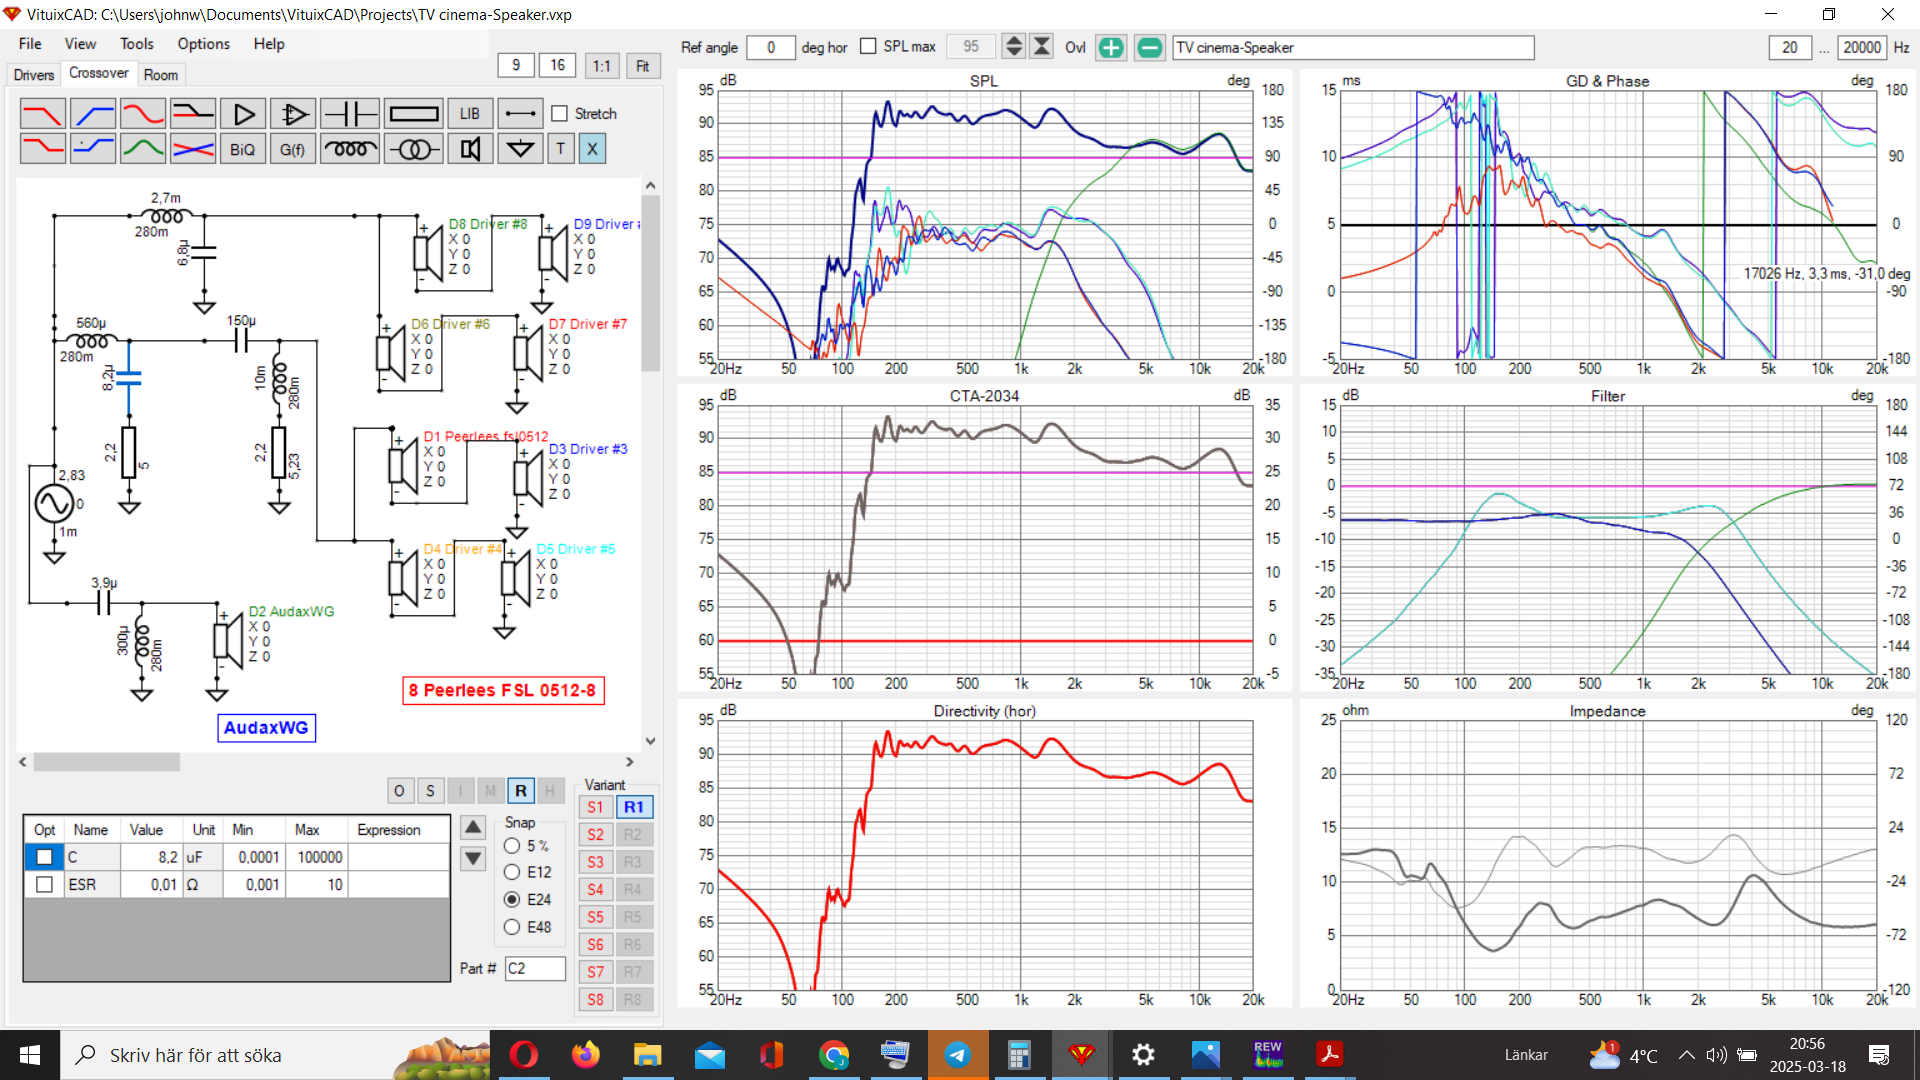Edit the 20000 Hz upper frequency field
The height and width of the screenshot is (1080, 1920).
pos(1862,47)
